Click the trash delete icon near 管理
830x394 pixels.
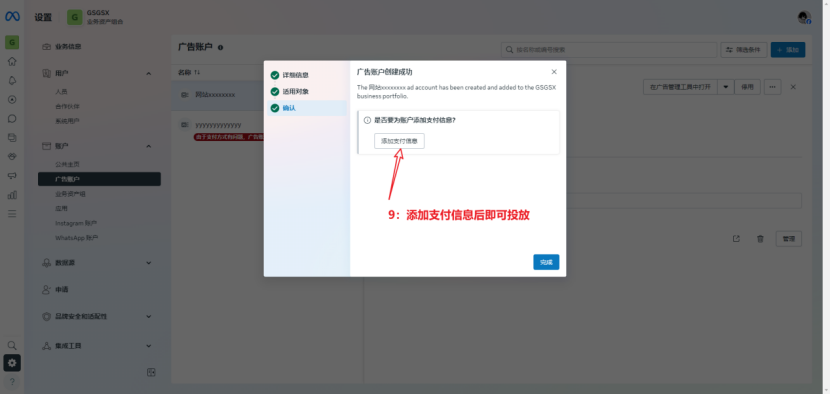pyautogui.click(x=760, y=239)
